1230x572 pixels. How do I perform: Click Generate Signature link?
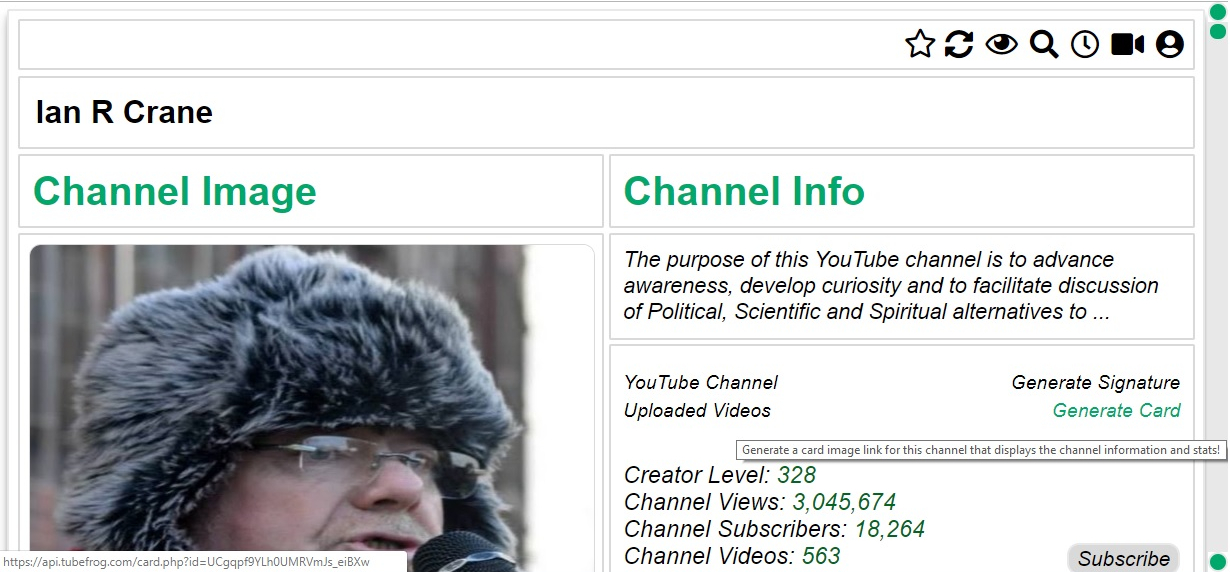point(1096,383)
